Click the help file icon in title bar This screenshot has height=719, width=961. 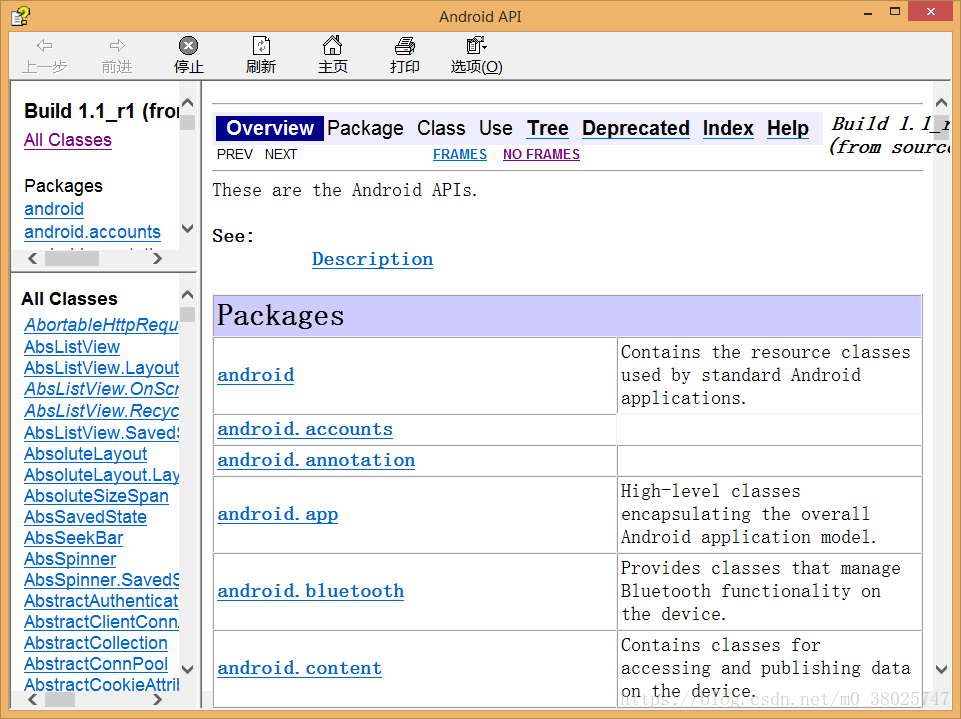click(x=20, y=15)
